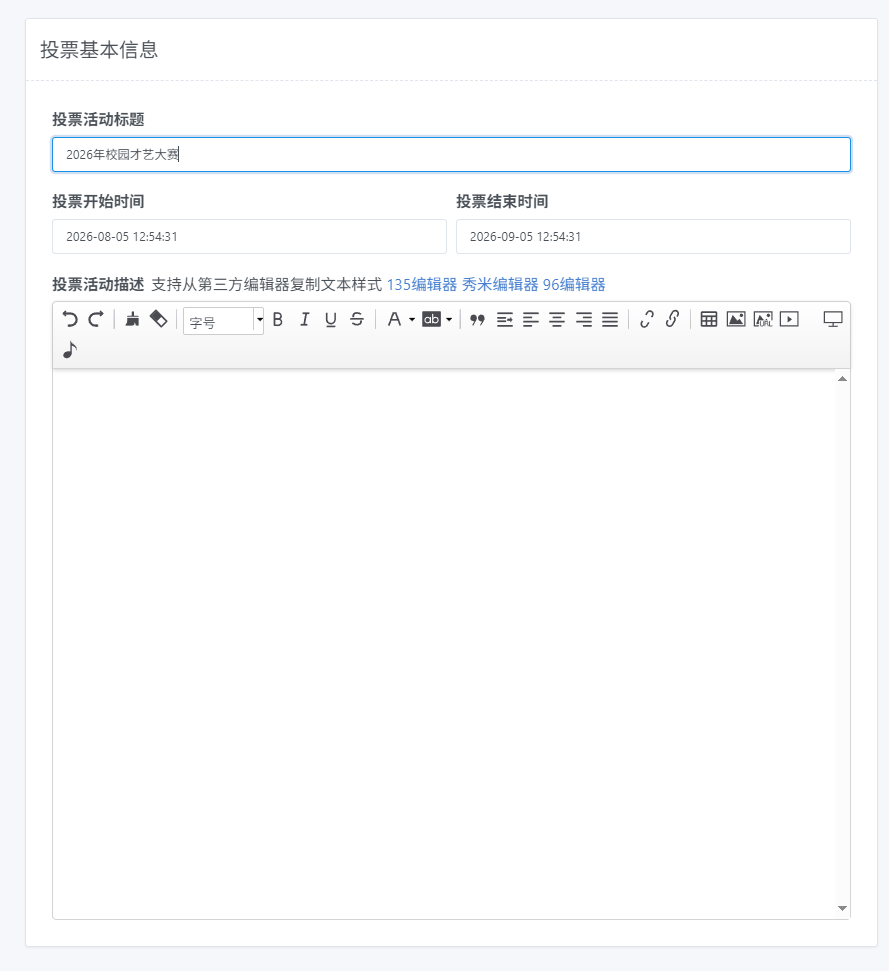The width and height of the screenshot is (889, 971).
Task: Apply font color with the A button
Action: 394,320
